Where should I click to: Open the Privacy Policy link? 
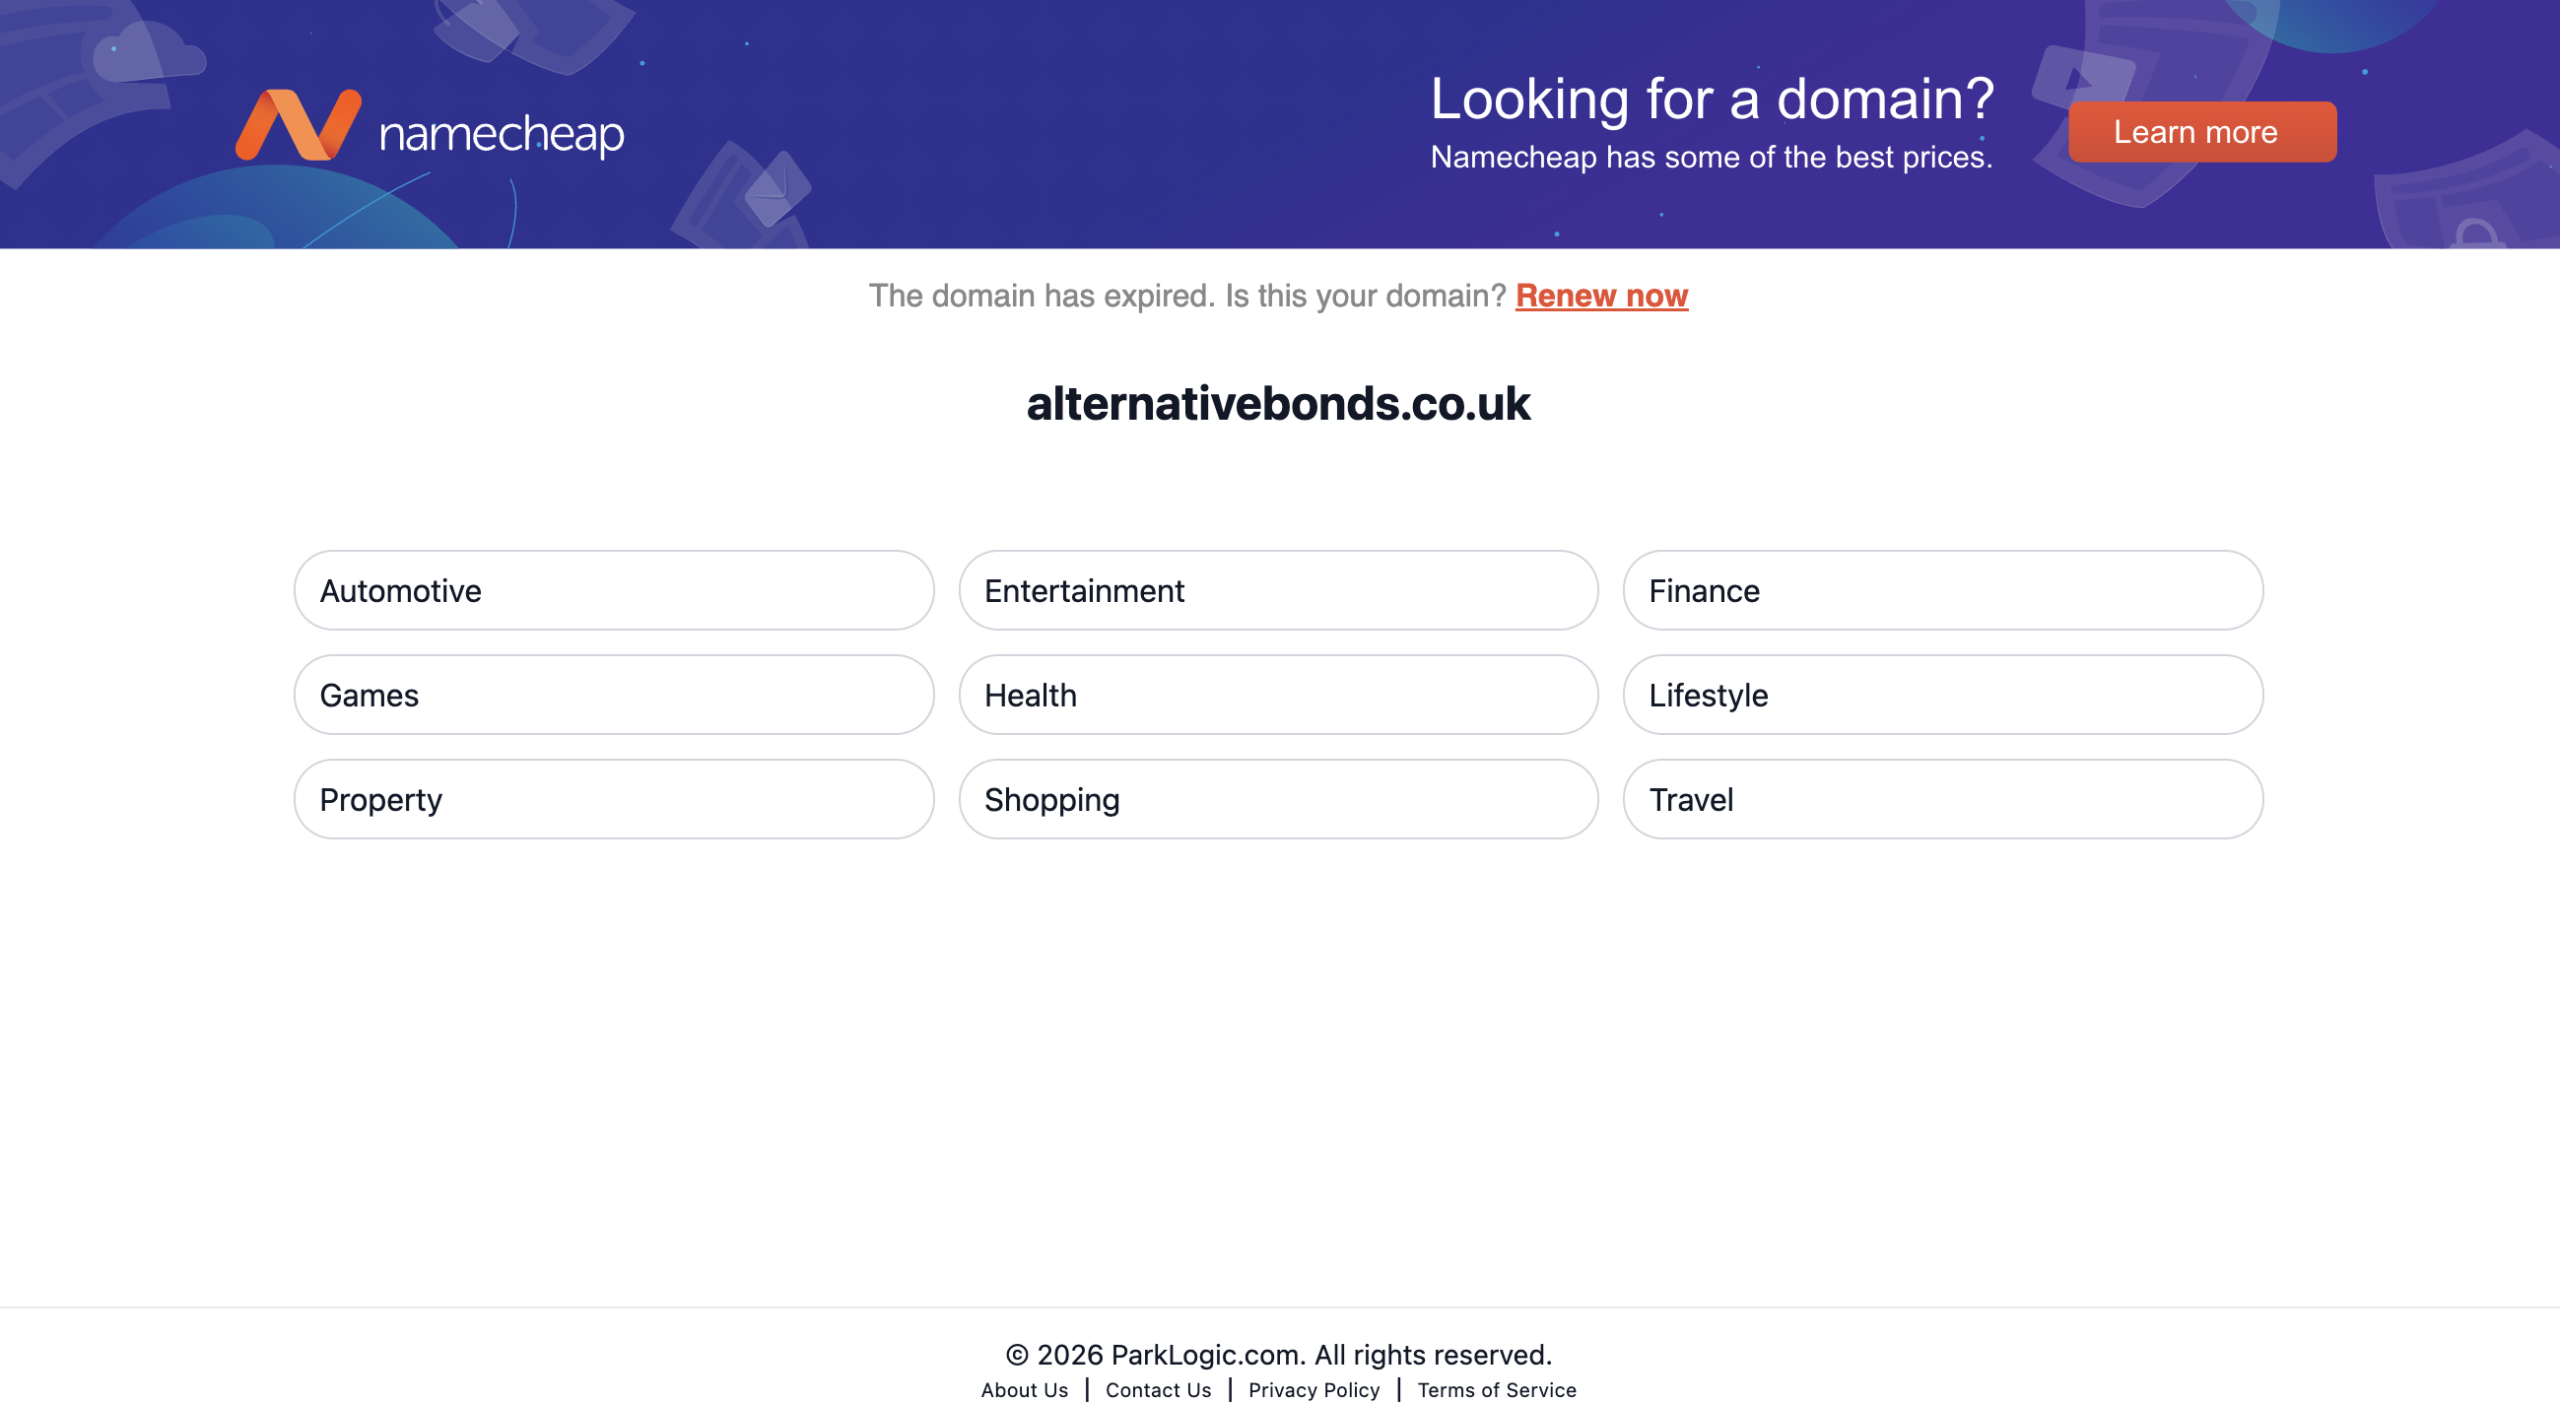pos(1314,1390)
